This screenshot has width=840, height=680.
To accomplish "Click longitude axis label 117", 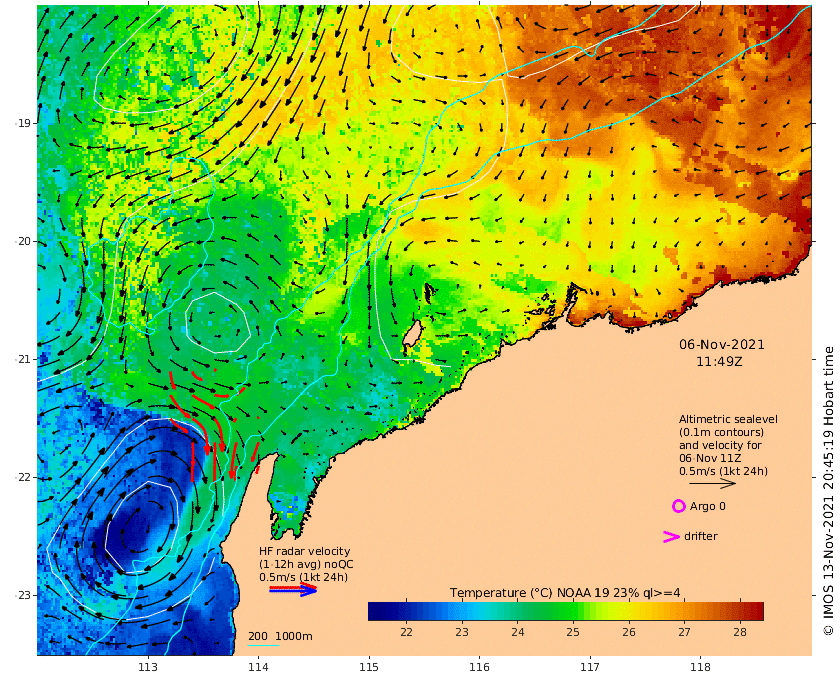I will point(590,667).
